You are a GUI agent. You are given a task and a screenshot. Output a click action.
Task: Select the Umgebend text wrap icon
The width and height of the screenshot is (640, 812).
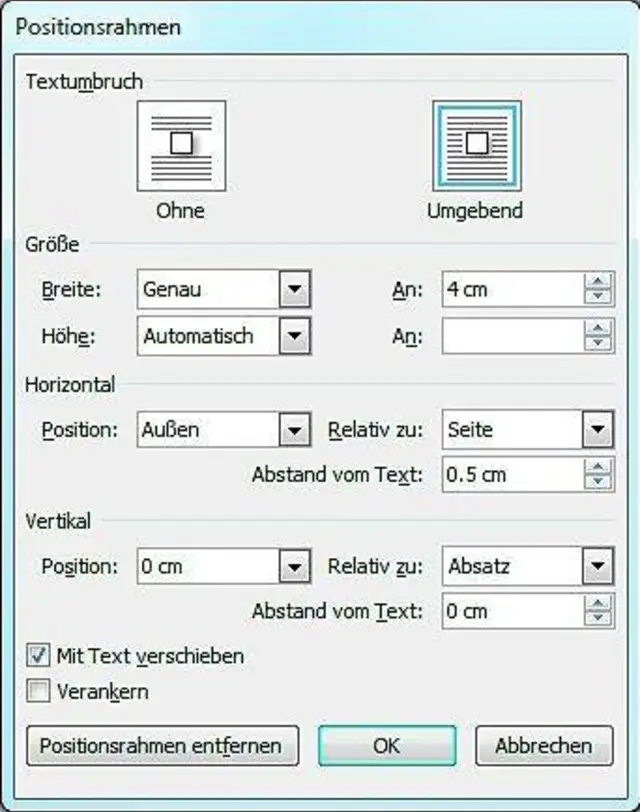pyautogui.click(x=476, y=145)
